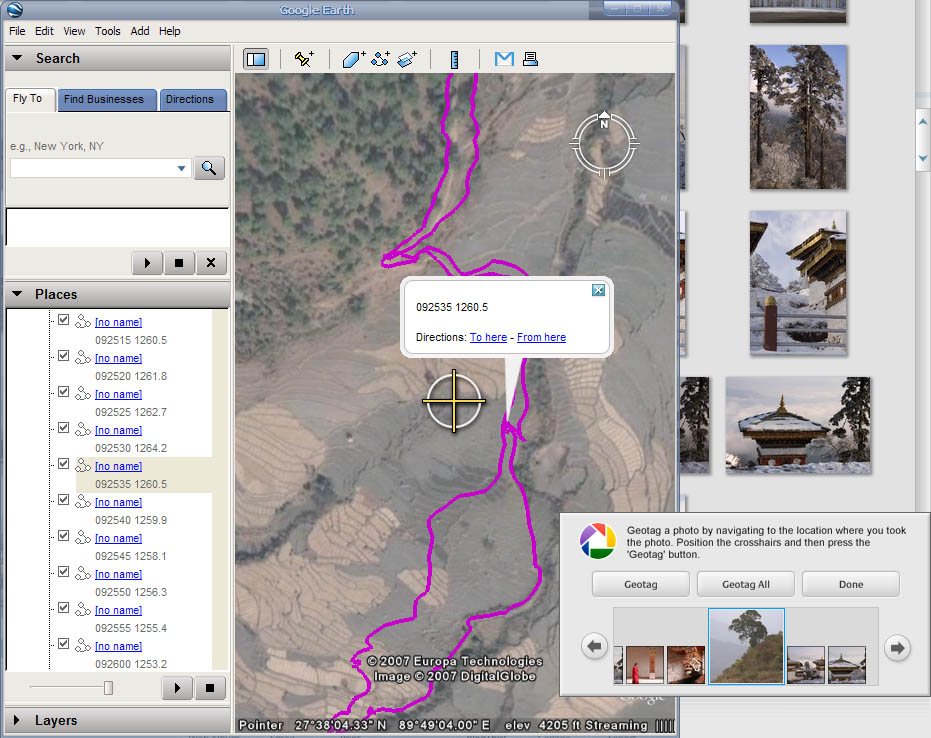Click the Done button
The image size is (931, 738).
click(x=851, y=584)
